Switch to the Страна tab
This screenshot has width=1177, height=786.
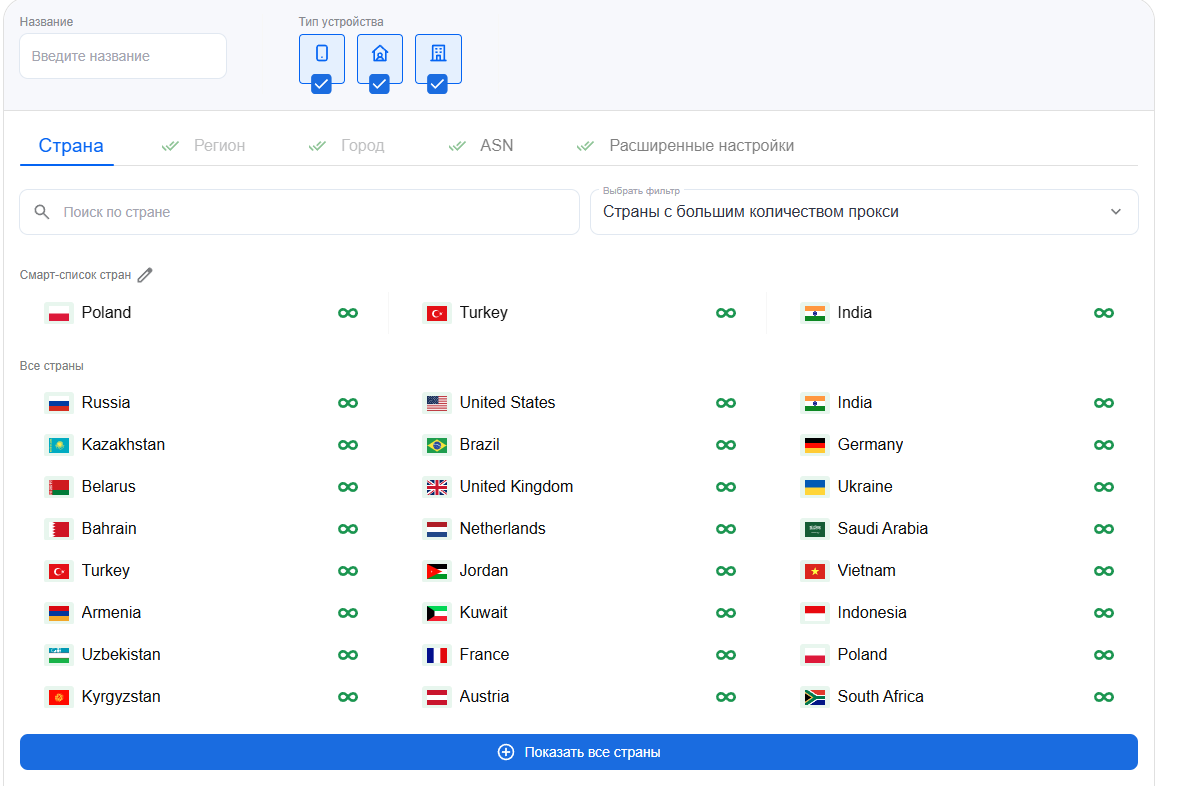pyautogui.click(x=71, y=146)
